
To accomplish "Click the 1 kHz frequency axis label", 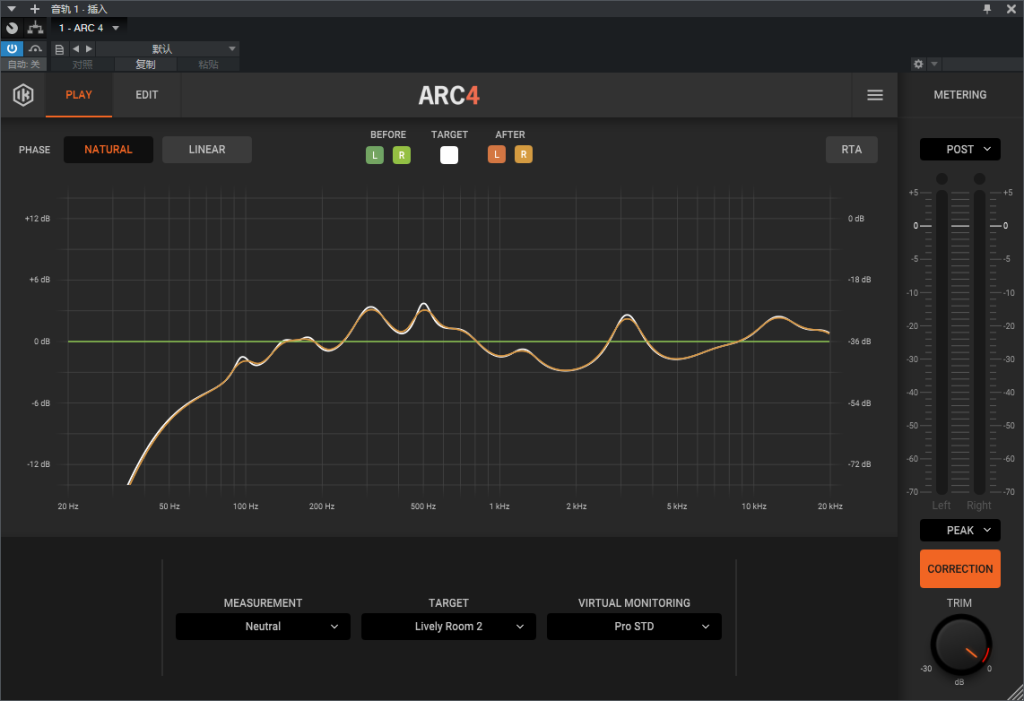I will pos(500,506).
